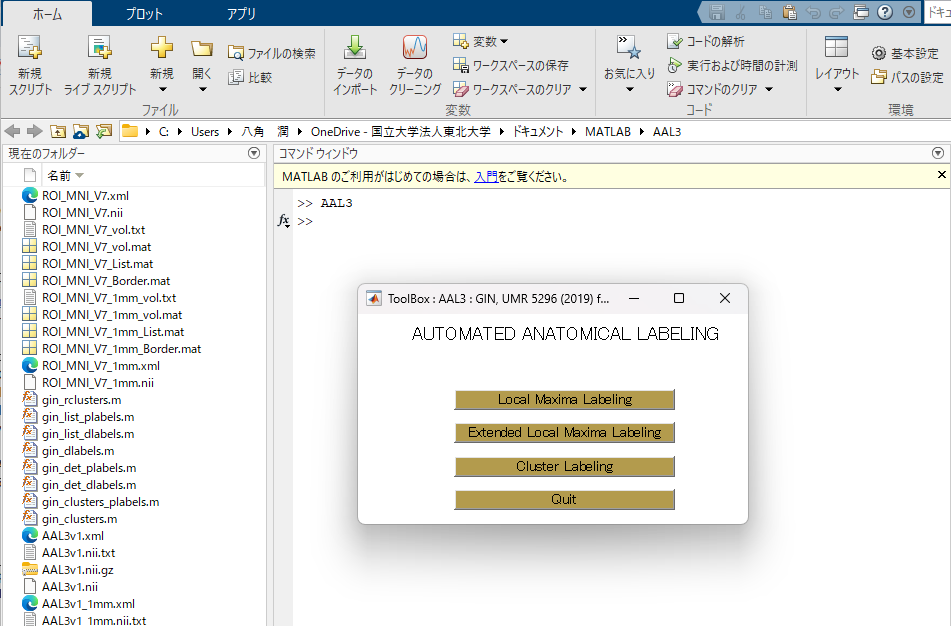Click the Compare (比較) icon
Viewport: 951px width, 626px height.
[236, 77]
